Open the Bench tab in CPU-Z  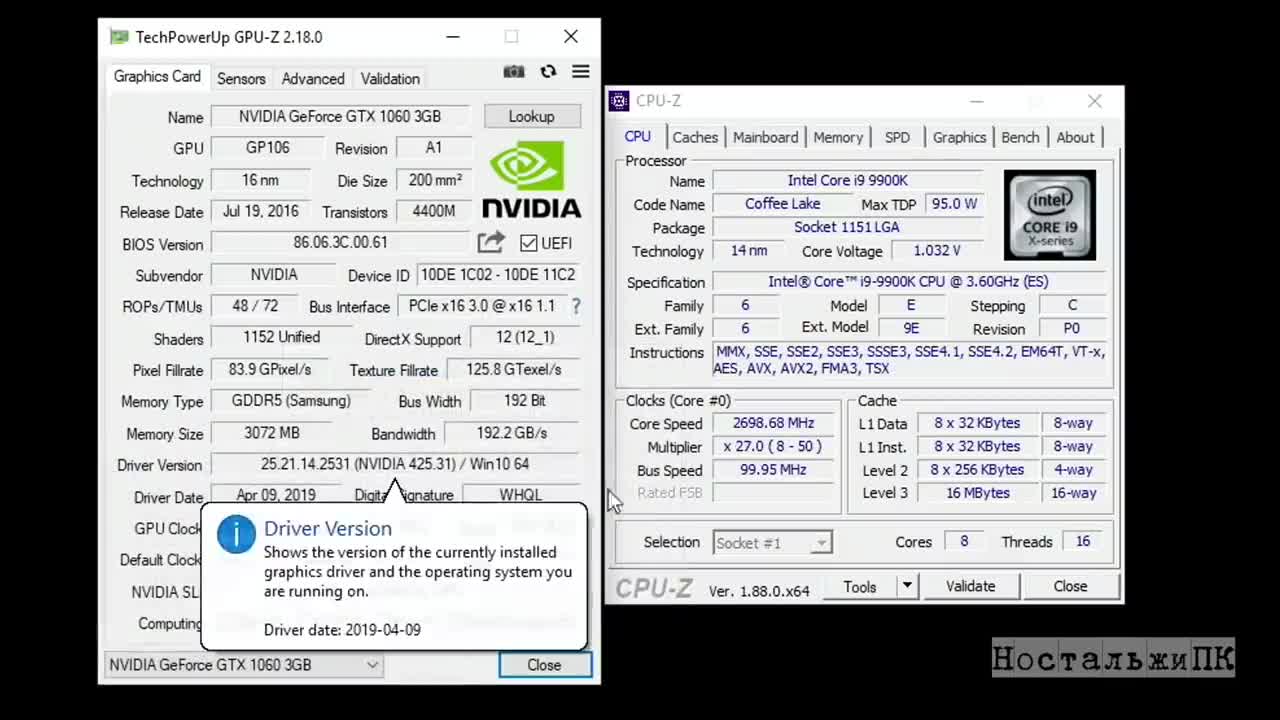[x=1020, y=138]
